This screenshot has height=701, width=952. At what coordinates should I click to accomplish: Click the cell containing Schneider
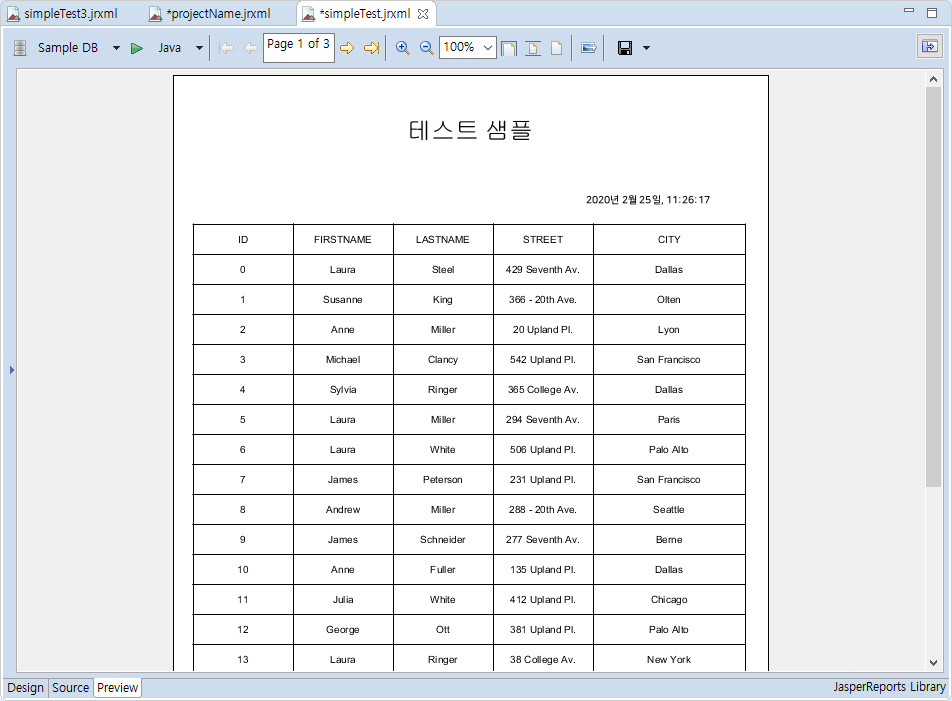point(443,540)
